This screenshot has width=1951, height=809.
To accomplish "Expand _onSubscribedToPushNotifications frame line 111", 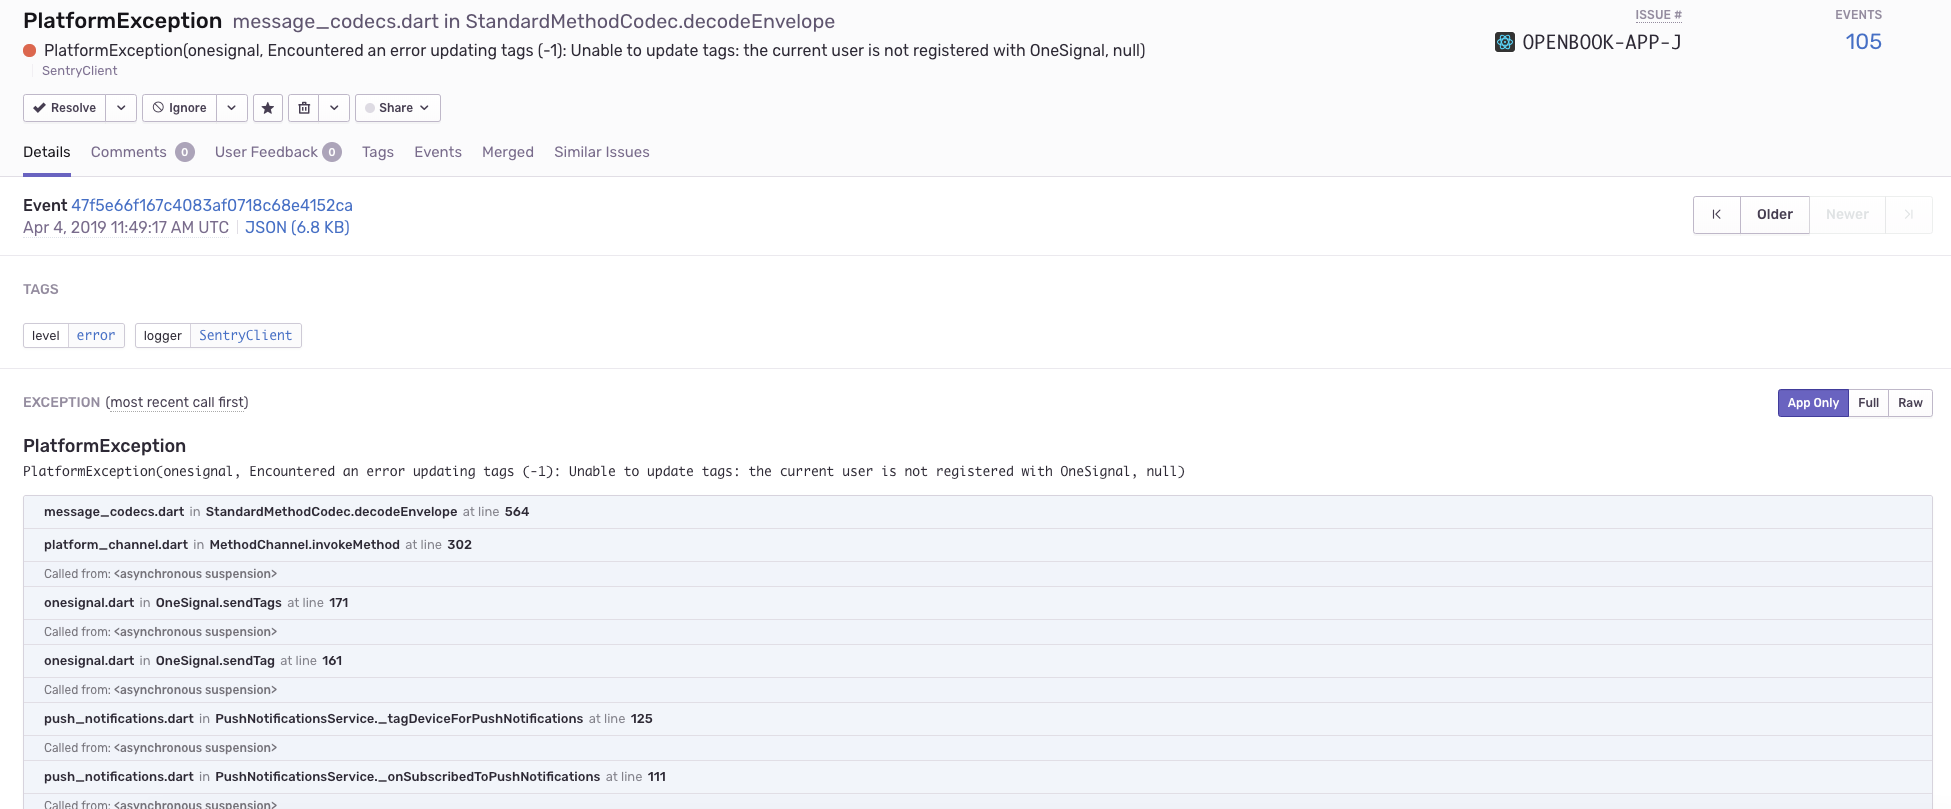I will pos(977,777).
